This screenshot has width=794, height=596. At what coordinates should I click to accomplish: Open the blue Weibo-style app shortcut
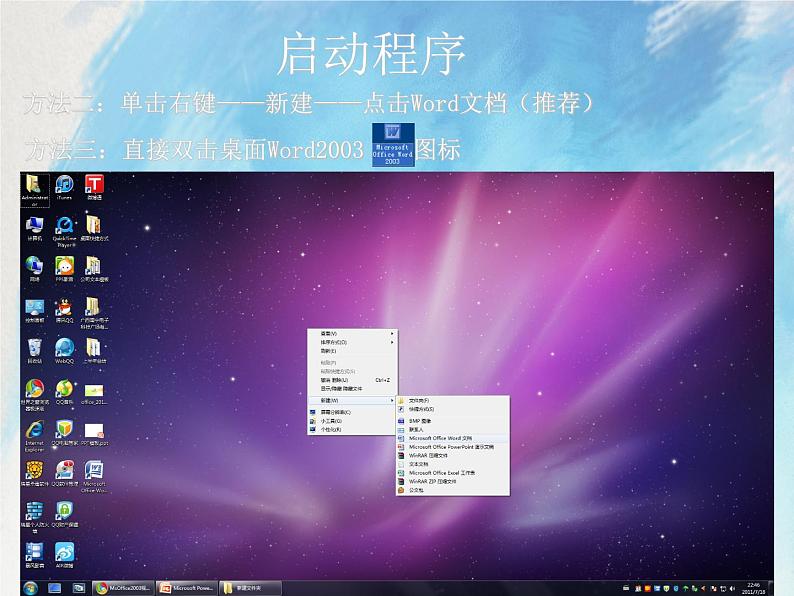coord(64,555)
